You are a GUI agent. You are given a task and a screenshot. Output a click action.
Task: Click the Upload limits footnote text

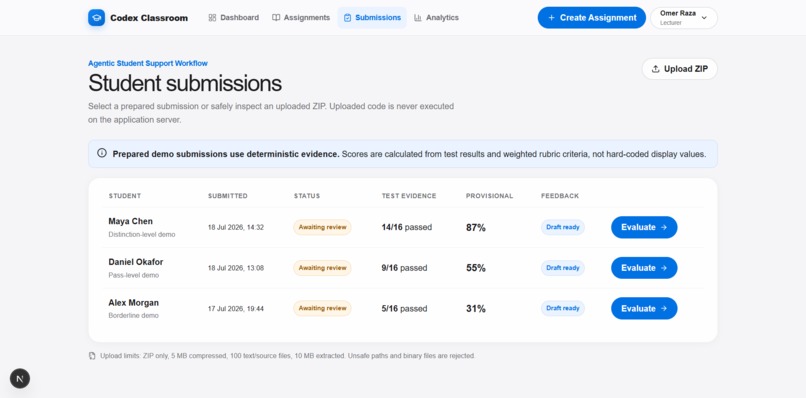click(288, 355)
